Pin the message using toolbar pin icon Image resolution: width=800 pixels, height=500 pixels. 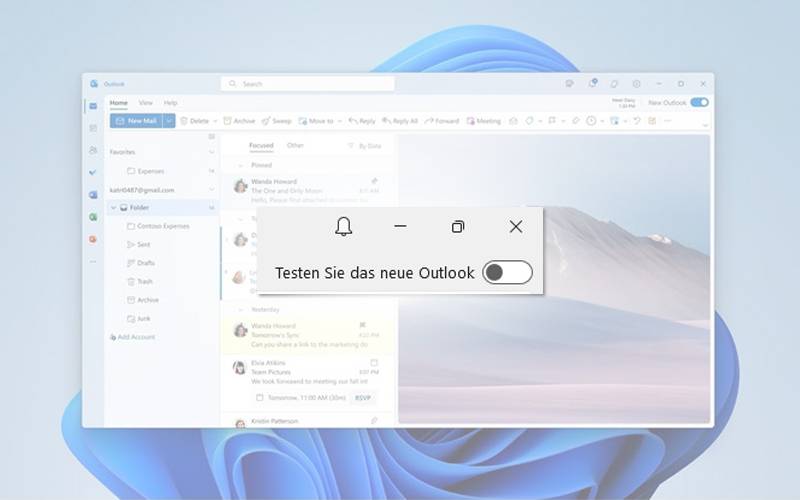tap(576, 121)
